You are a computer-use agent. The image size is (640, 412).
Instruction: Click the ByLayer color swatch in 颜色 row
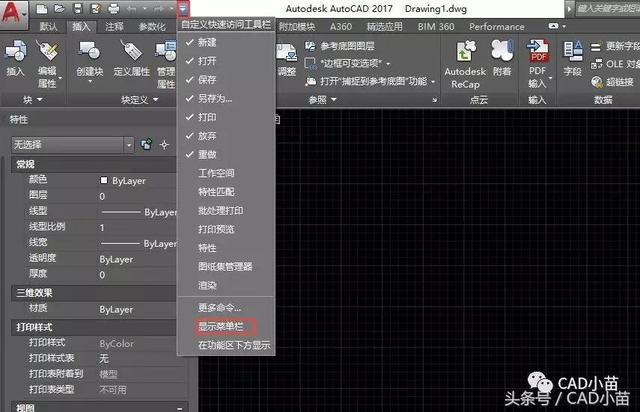tap(104, 180)
